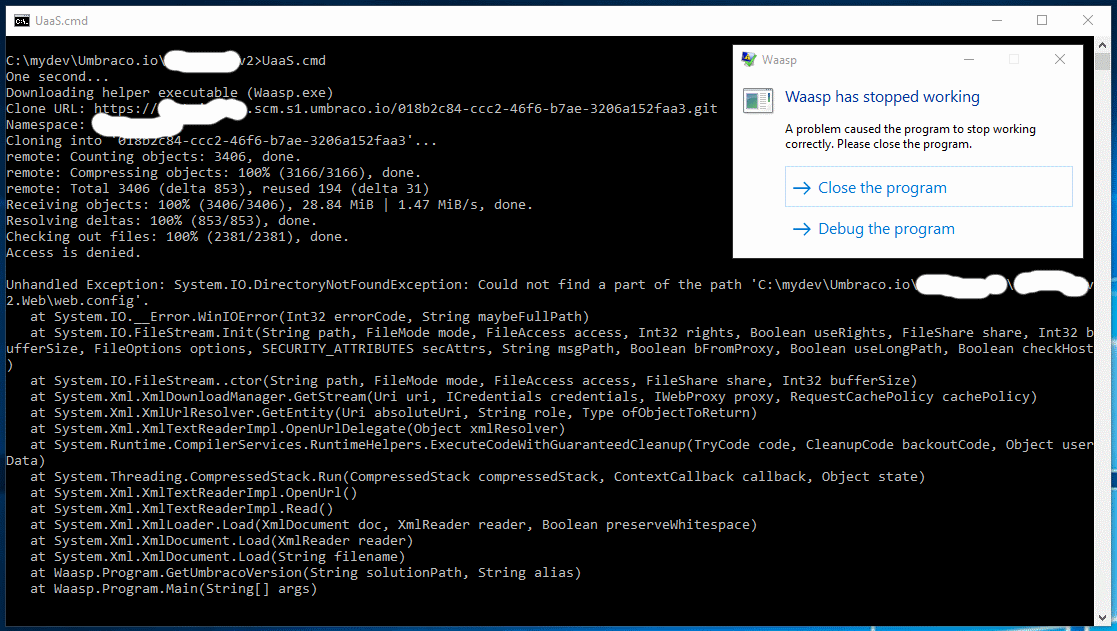Click the 'RuntimeHelpers.ExecuteCodeWithGuaranteedCleanup' stack line
Image resolution: width=1117 pixels, height=631 pixels.
(x=549, y=453)
